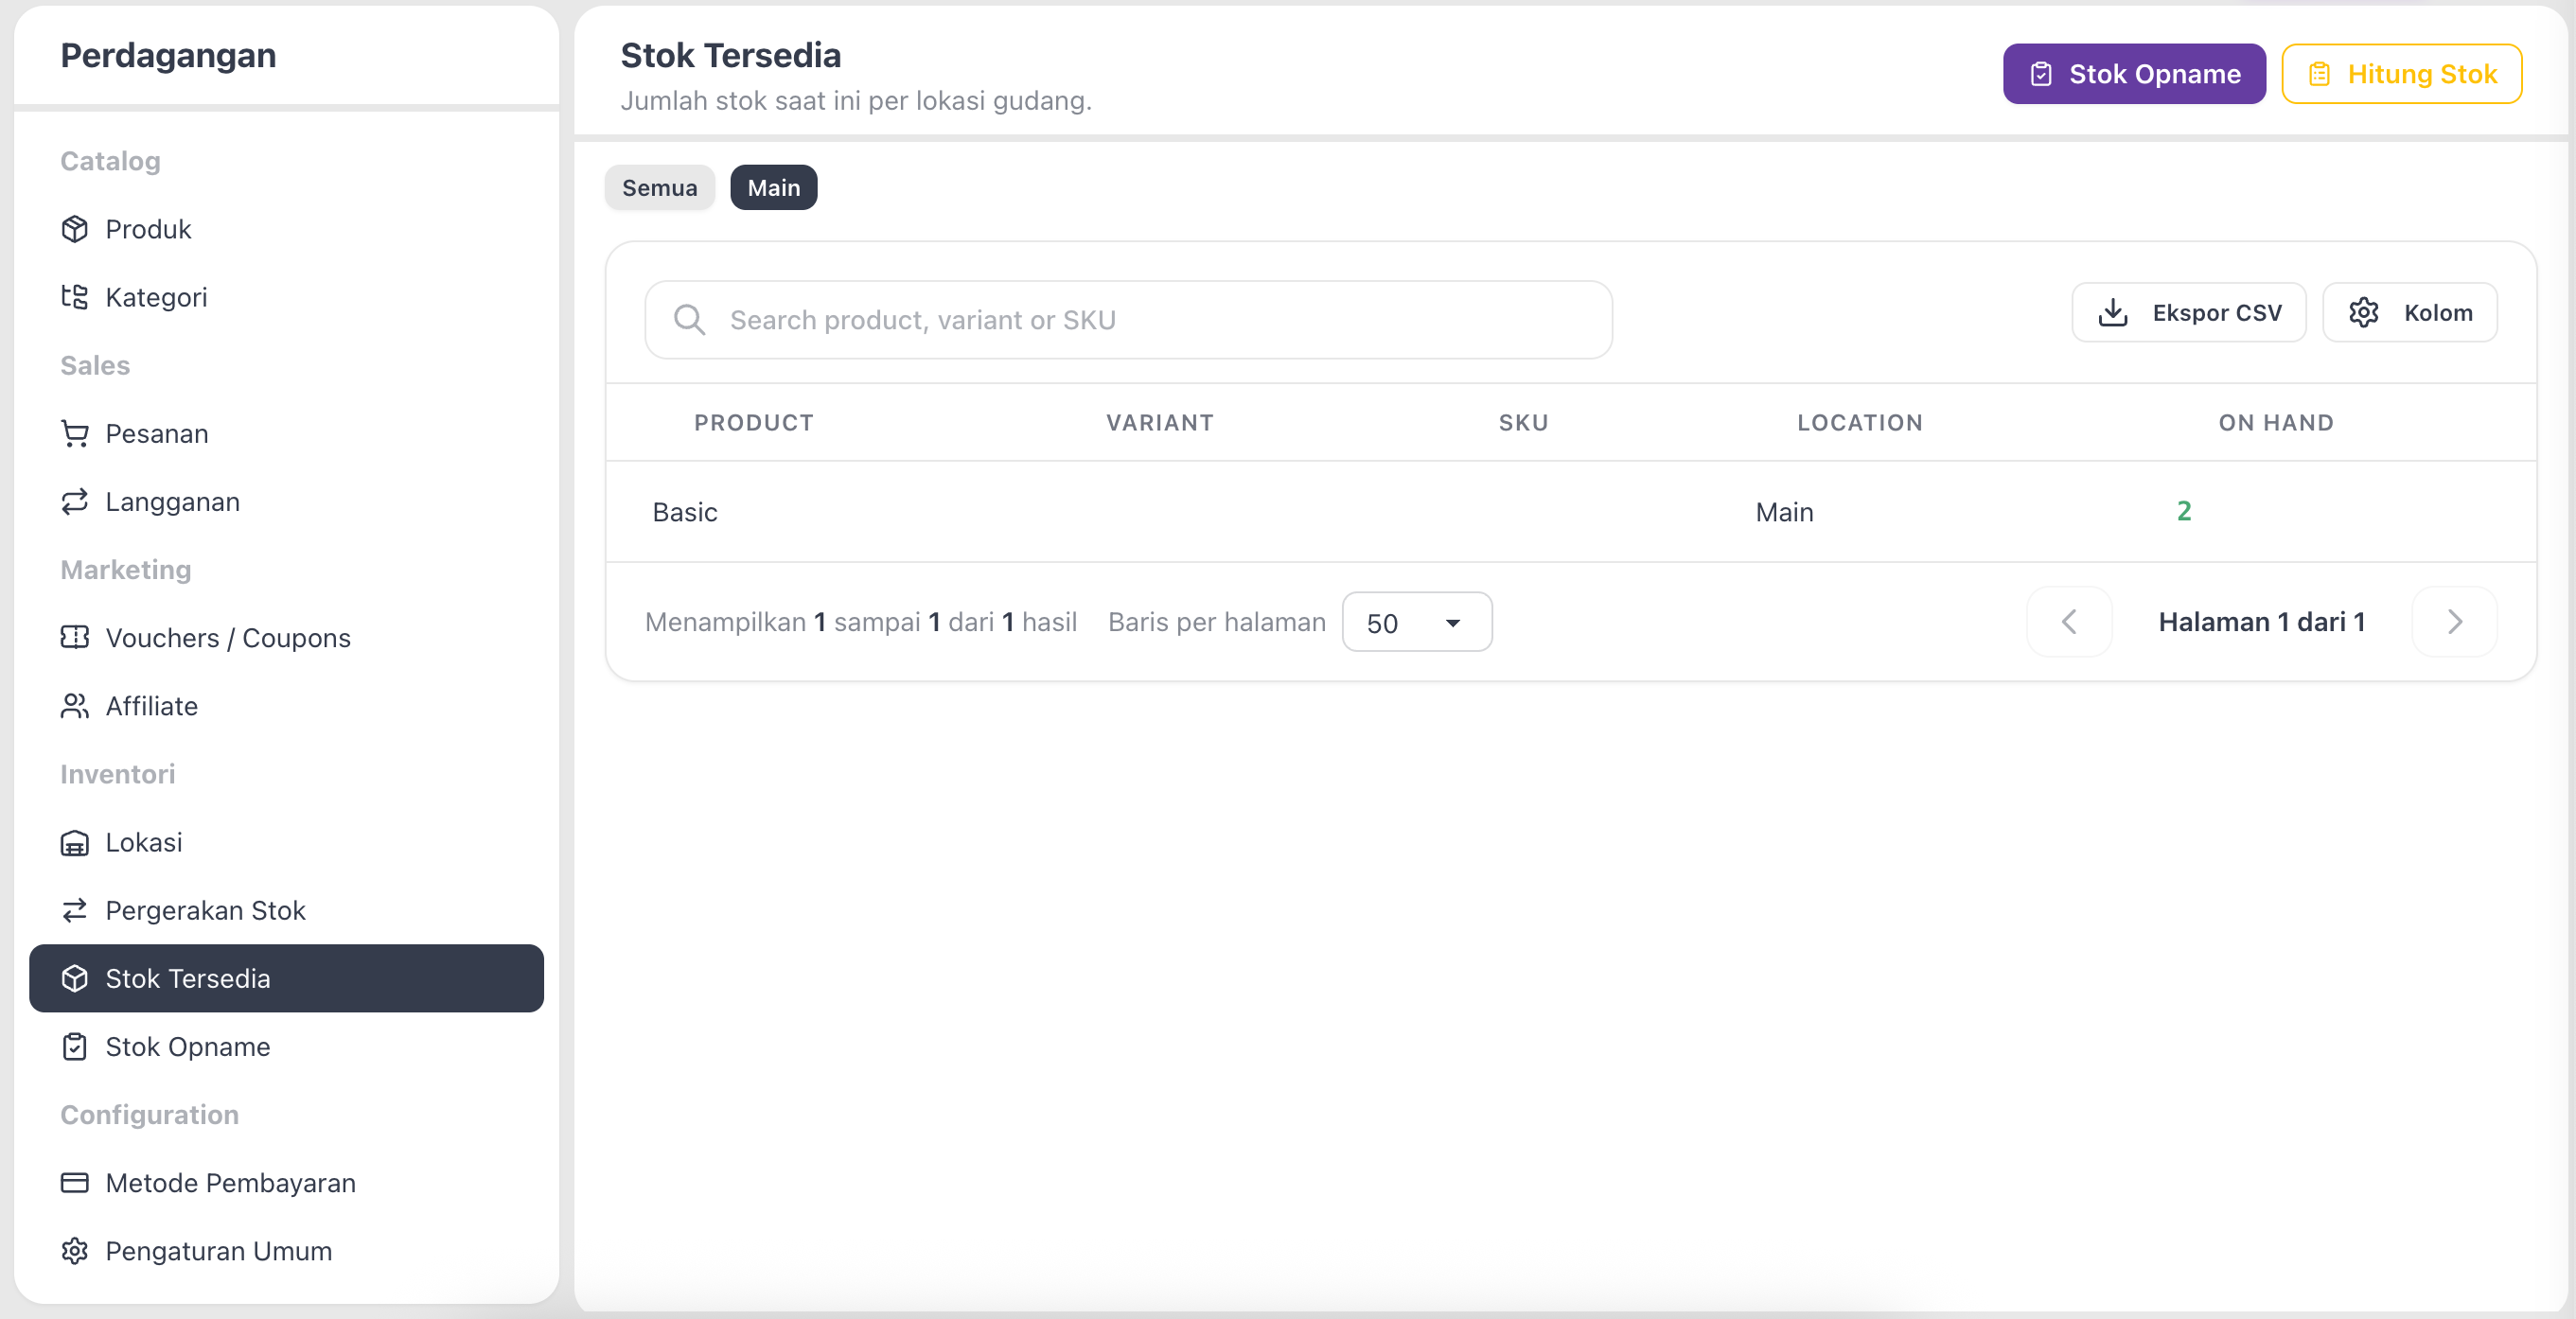
Task: Click the Langganan repeat arrows icon
Action: coord(75,501)
